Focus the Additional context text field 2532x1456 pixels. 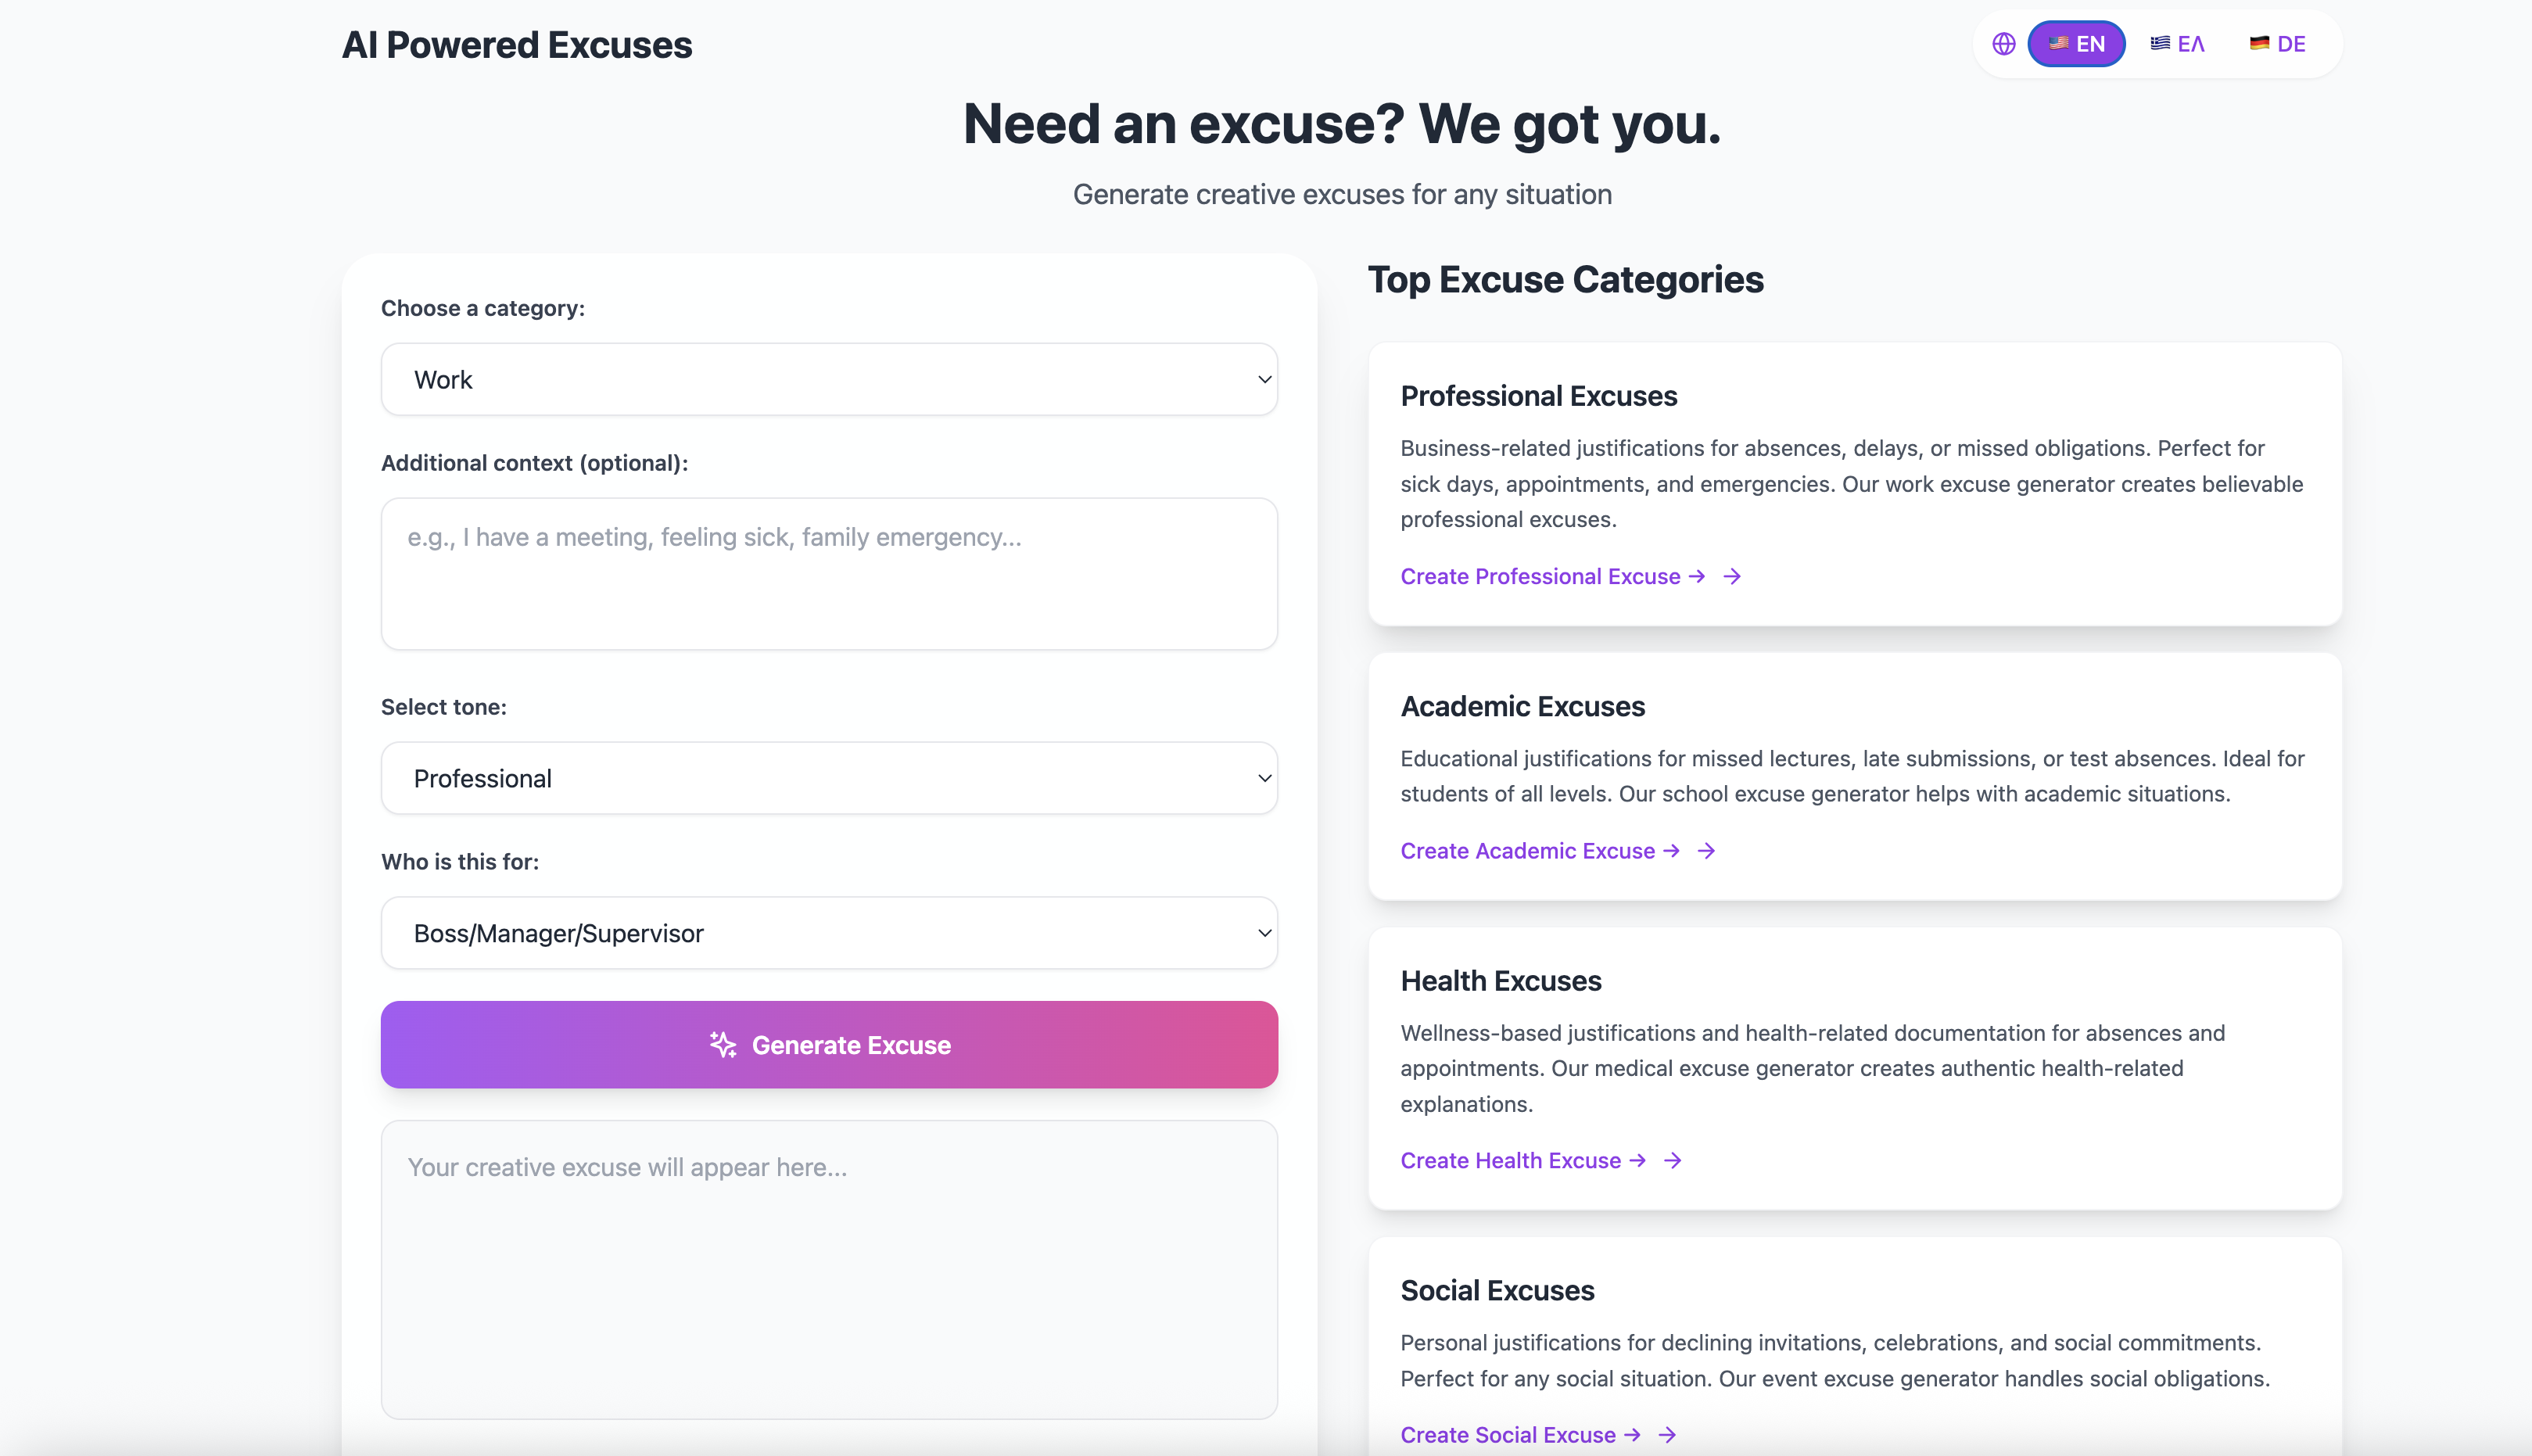point(829,574)
